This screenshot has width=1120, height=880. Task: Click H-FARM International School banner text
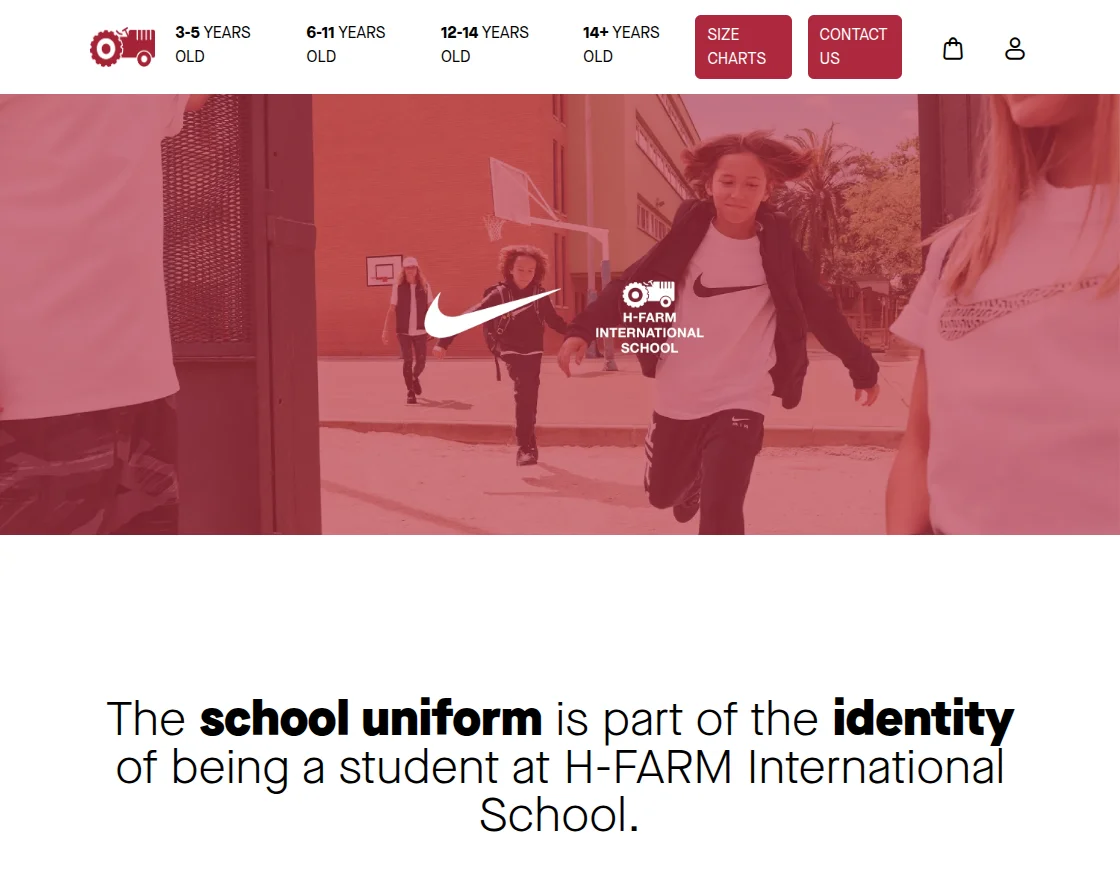click(649, 333)
